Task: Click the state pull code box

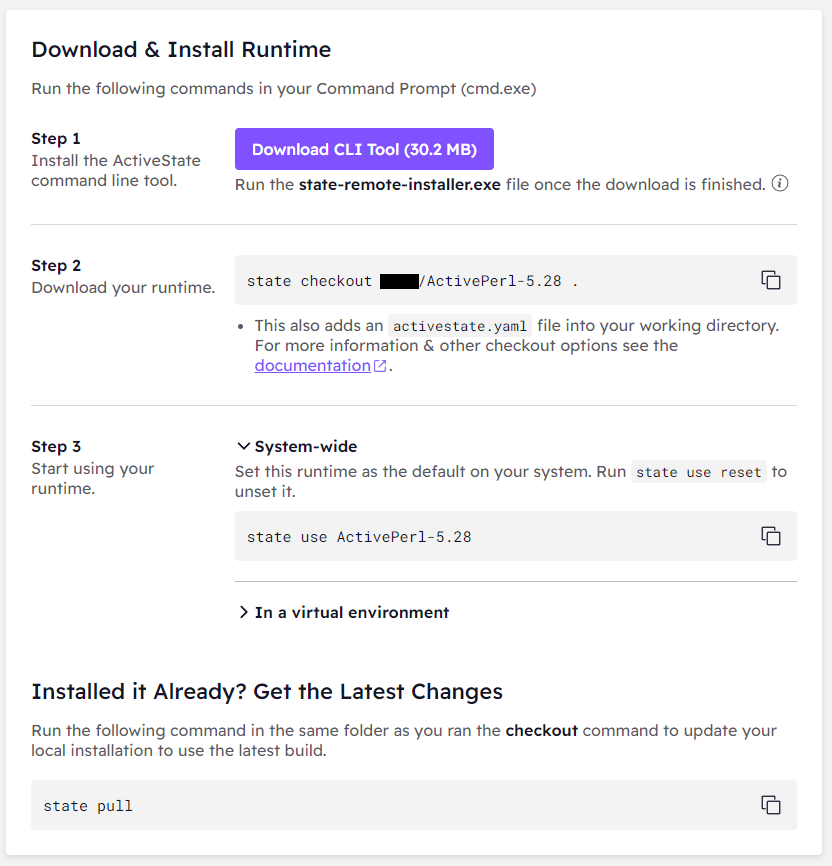Action: [x=414, y=805]
